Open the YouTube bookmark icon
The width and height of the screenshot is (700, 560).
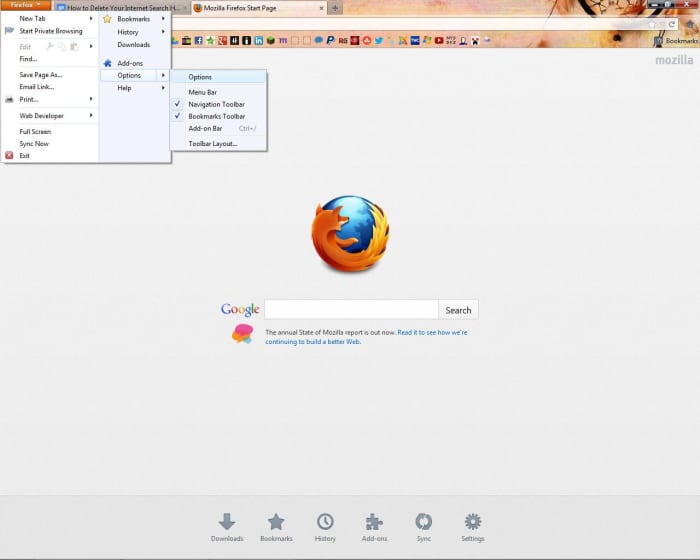pos(439,41)
